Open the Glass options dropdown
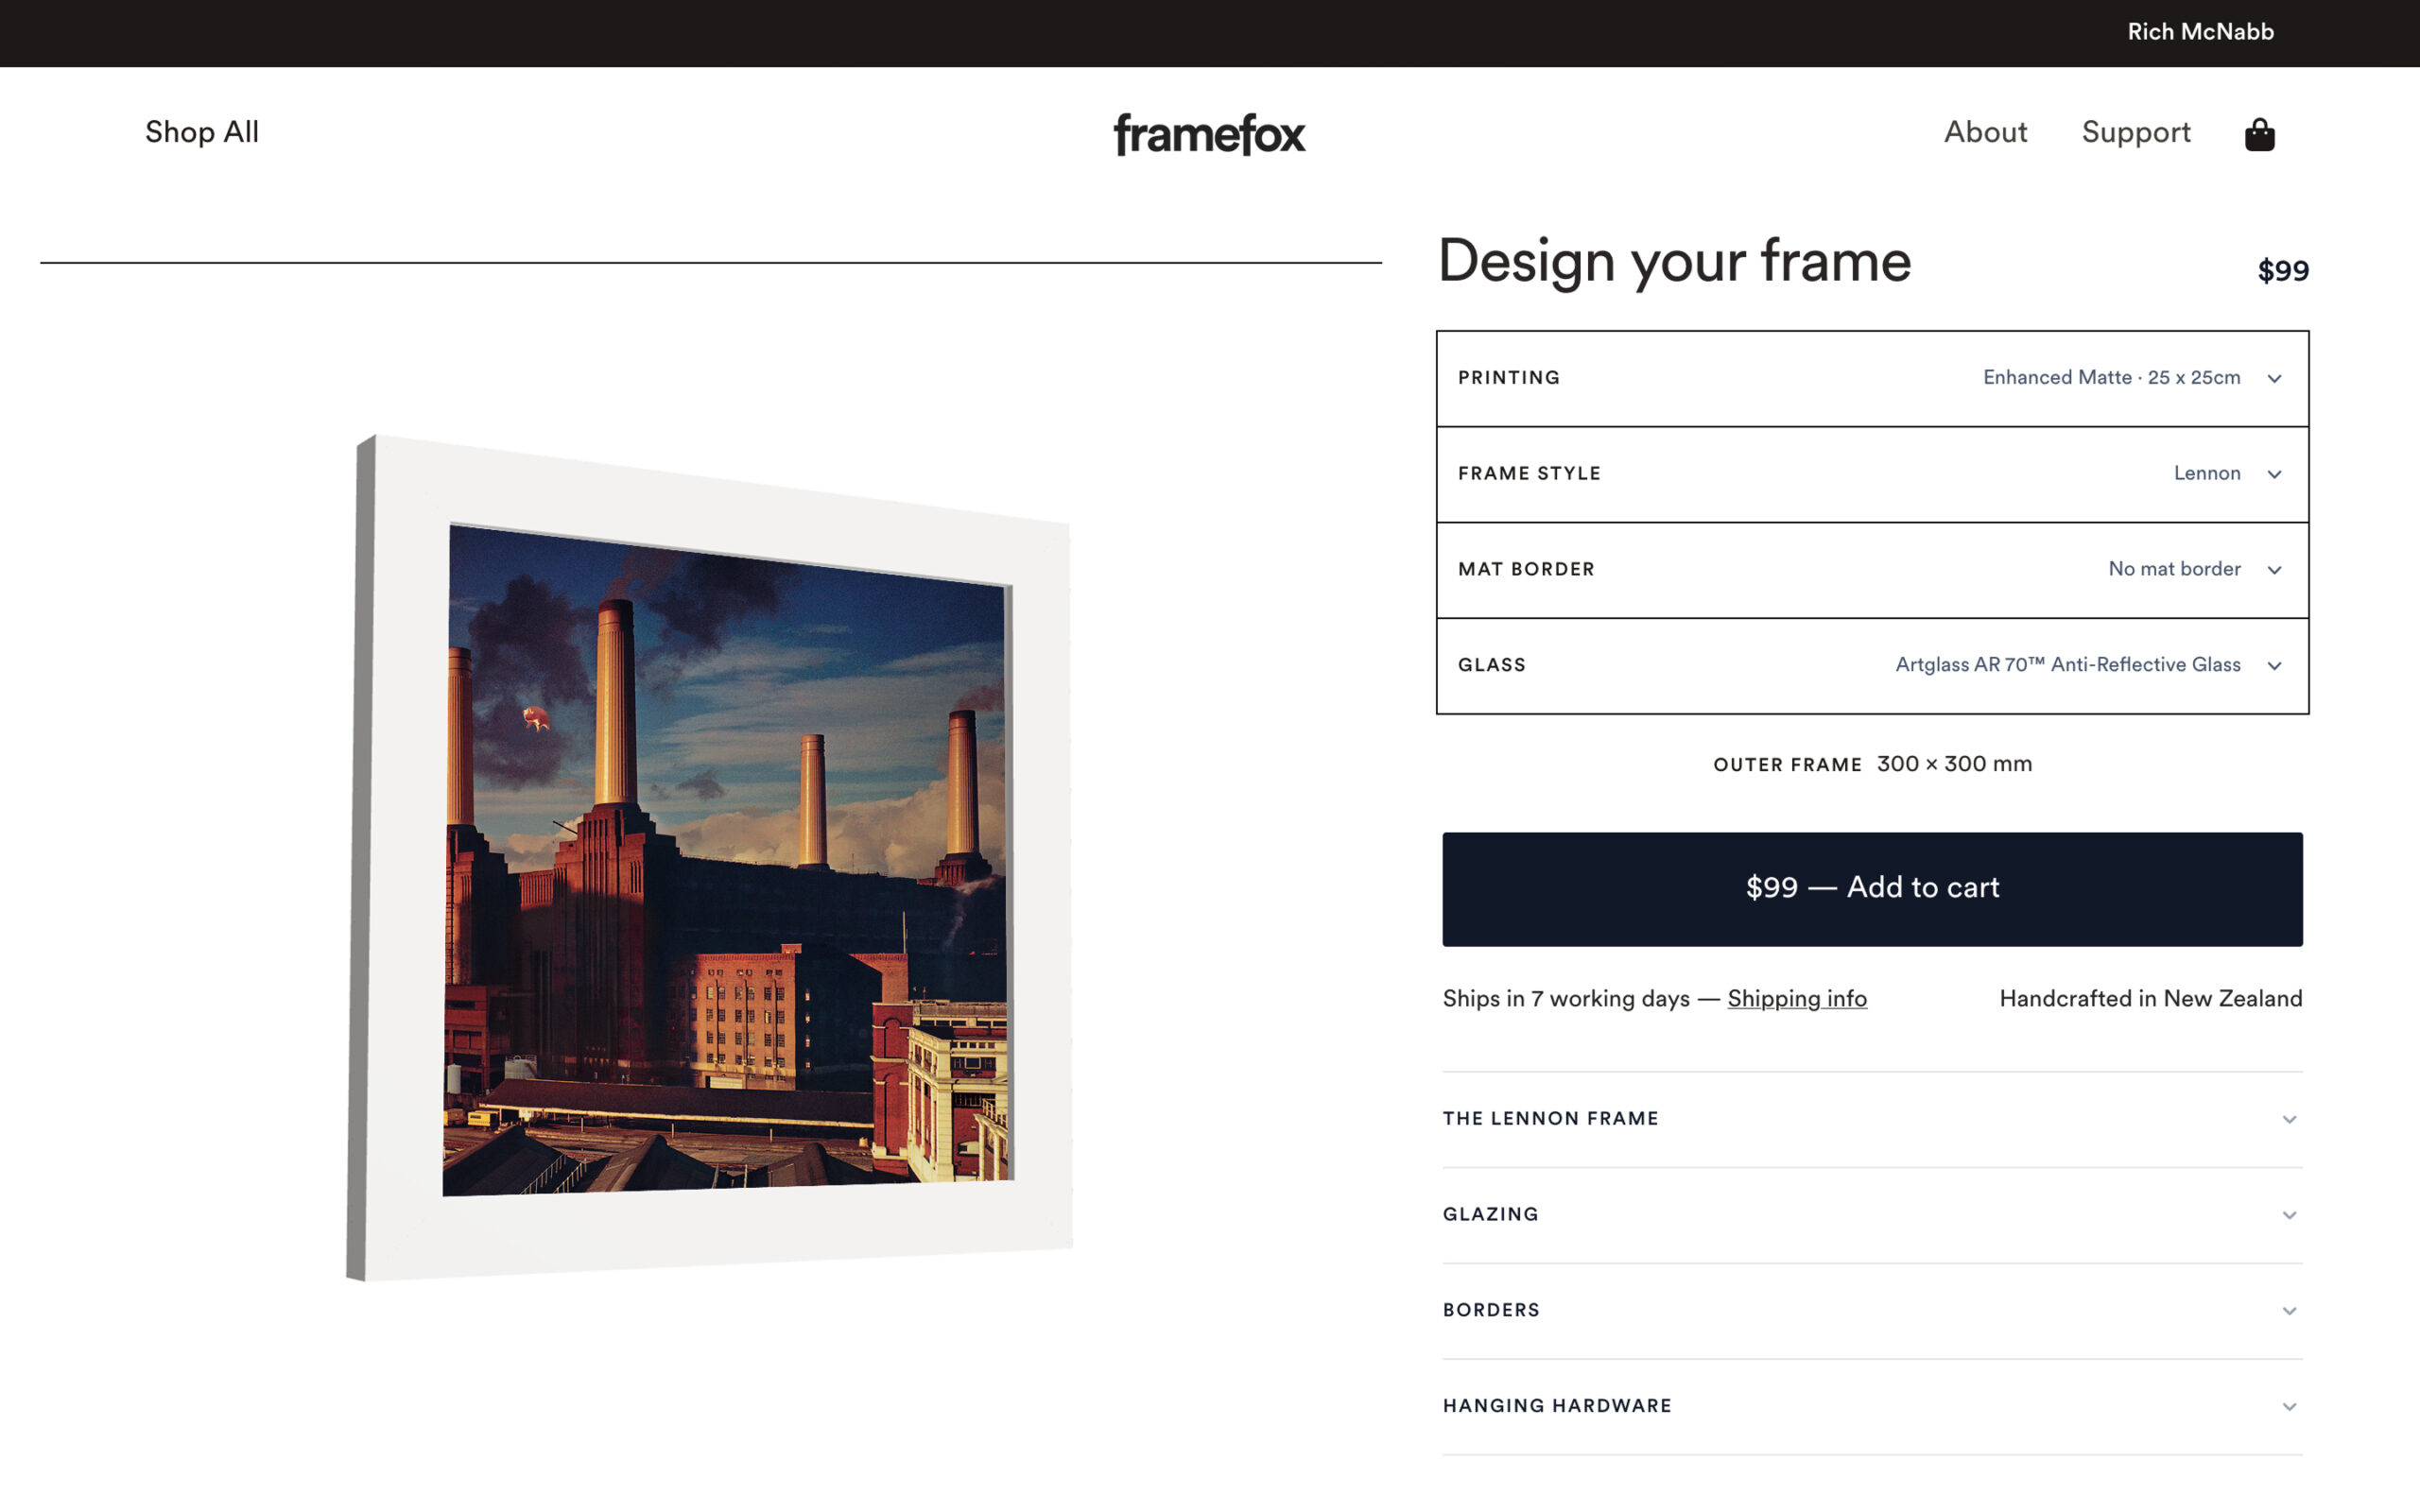This screenshot has width=2420, height=1512. click(1872, 666)
